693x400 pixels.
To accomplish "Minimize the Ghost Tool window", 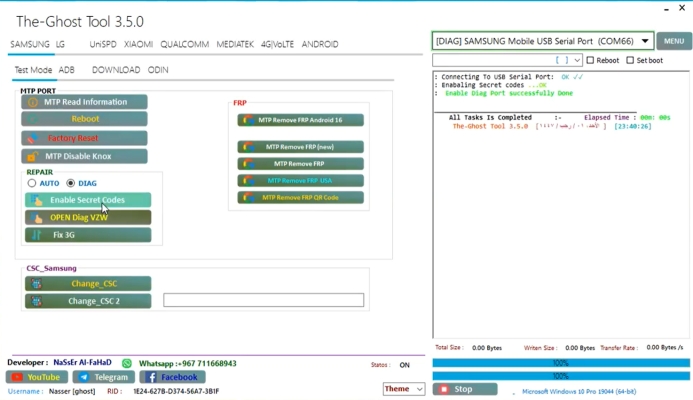I will point(666,8).
